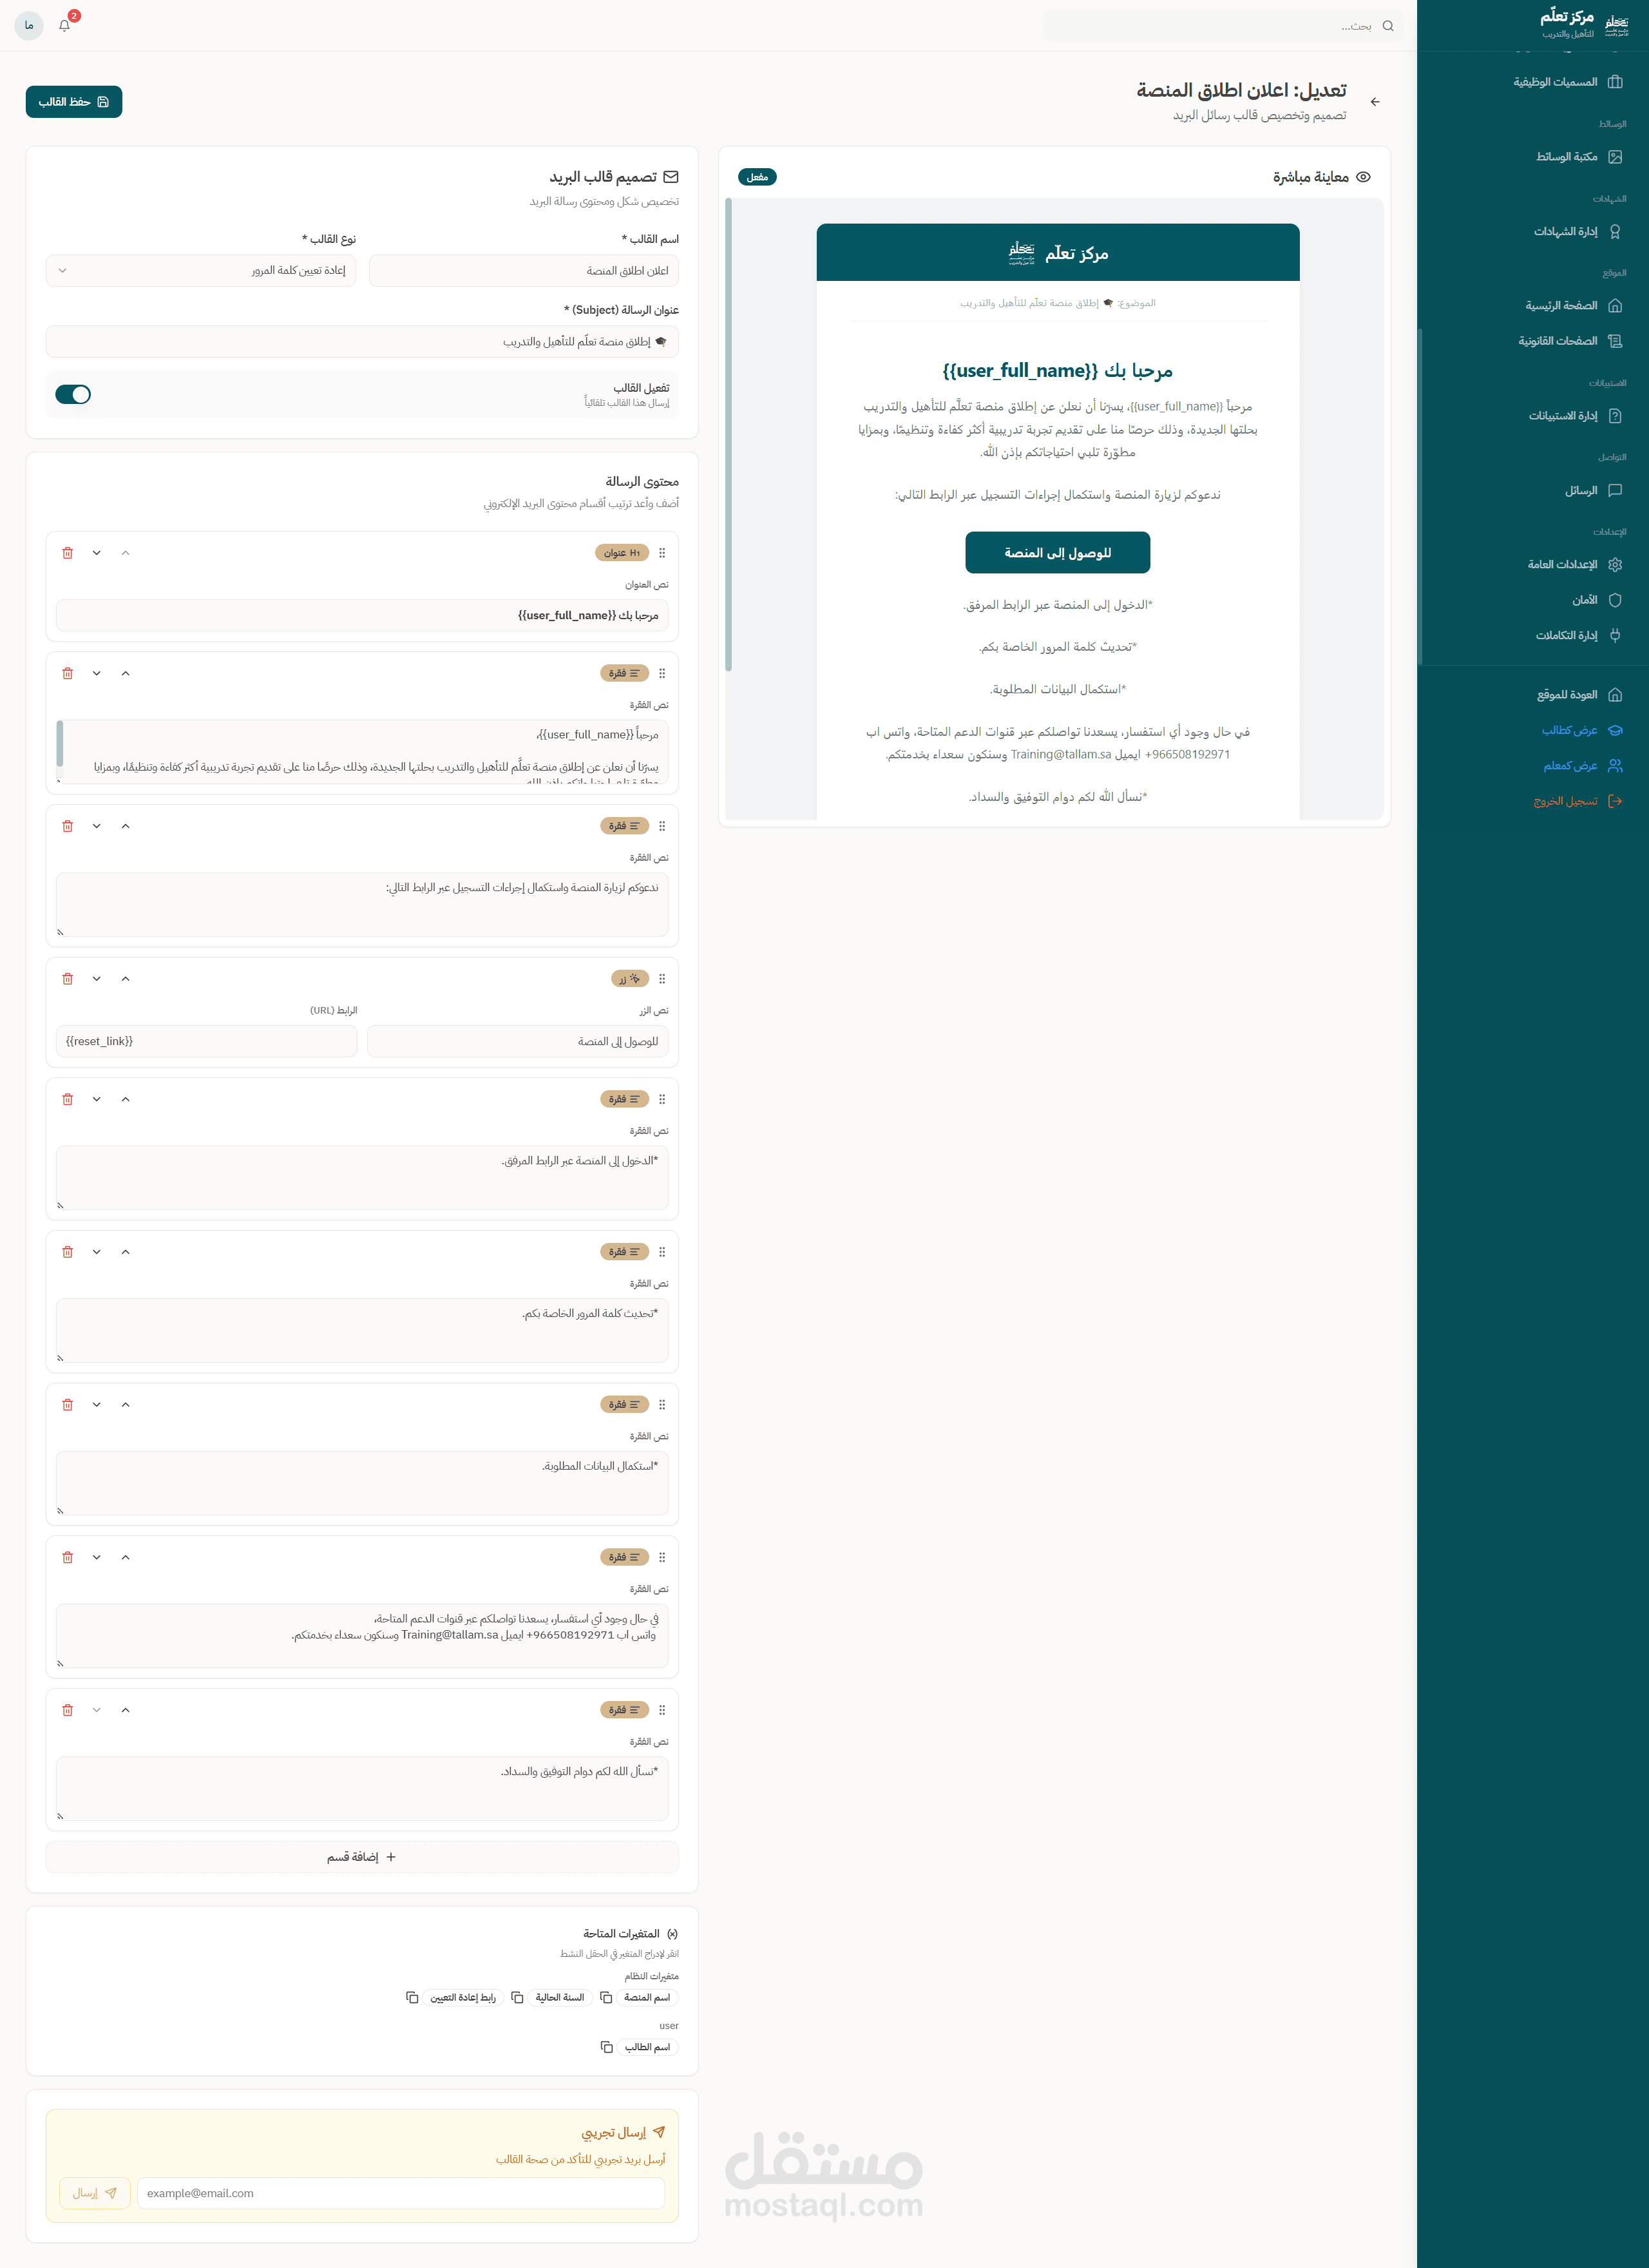Image resolution: width=1649 pixels, height=2268 pixels.
Task: Click the notifications bell icon
Action: [x=64, y=26]
